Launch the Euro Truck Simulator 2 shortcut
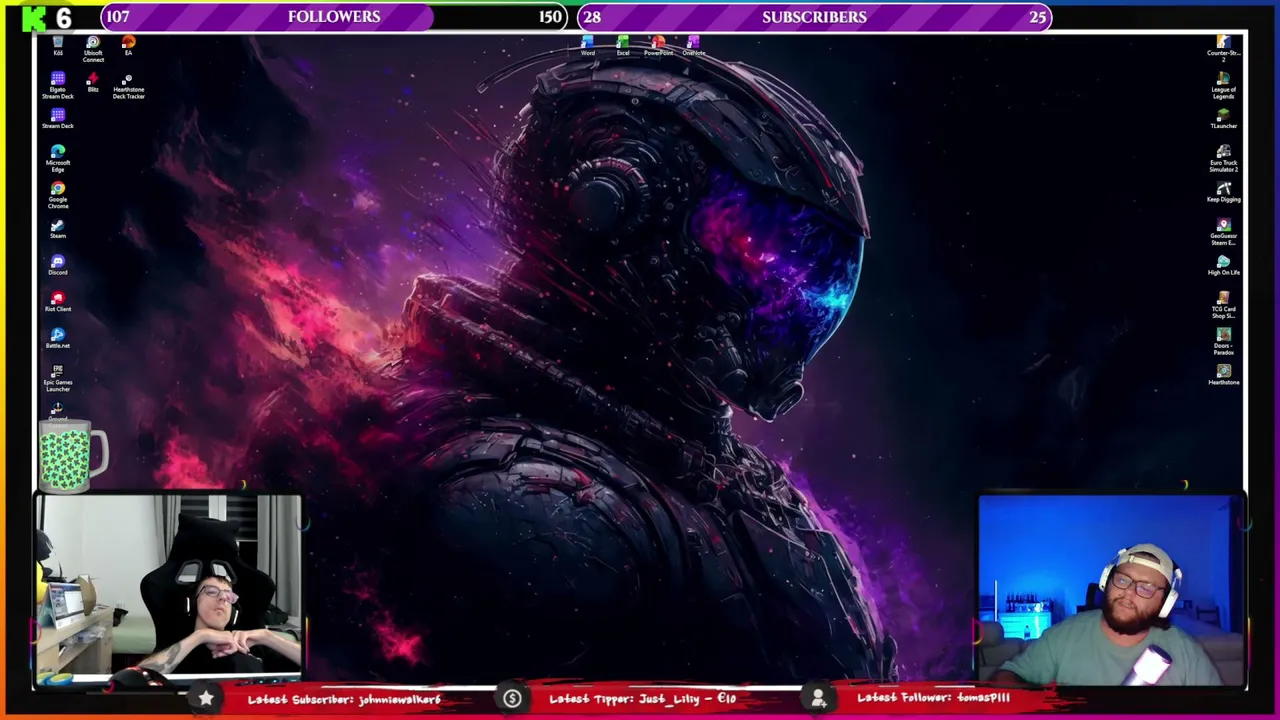This screenshot has width=1280, height=720. pyautogui.click(x=1223, y=158)
